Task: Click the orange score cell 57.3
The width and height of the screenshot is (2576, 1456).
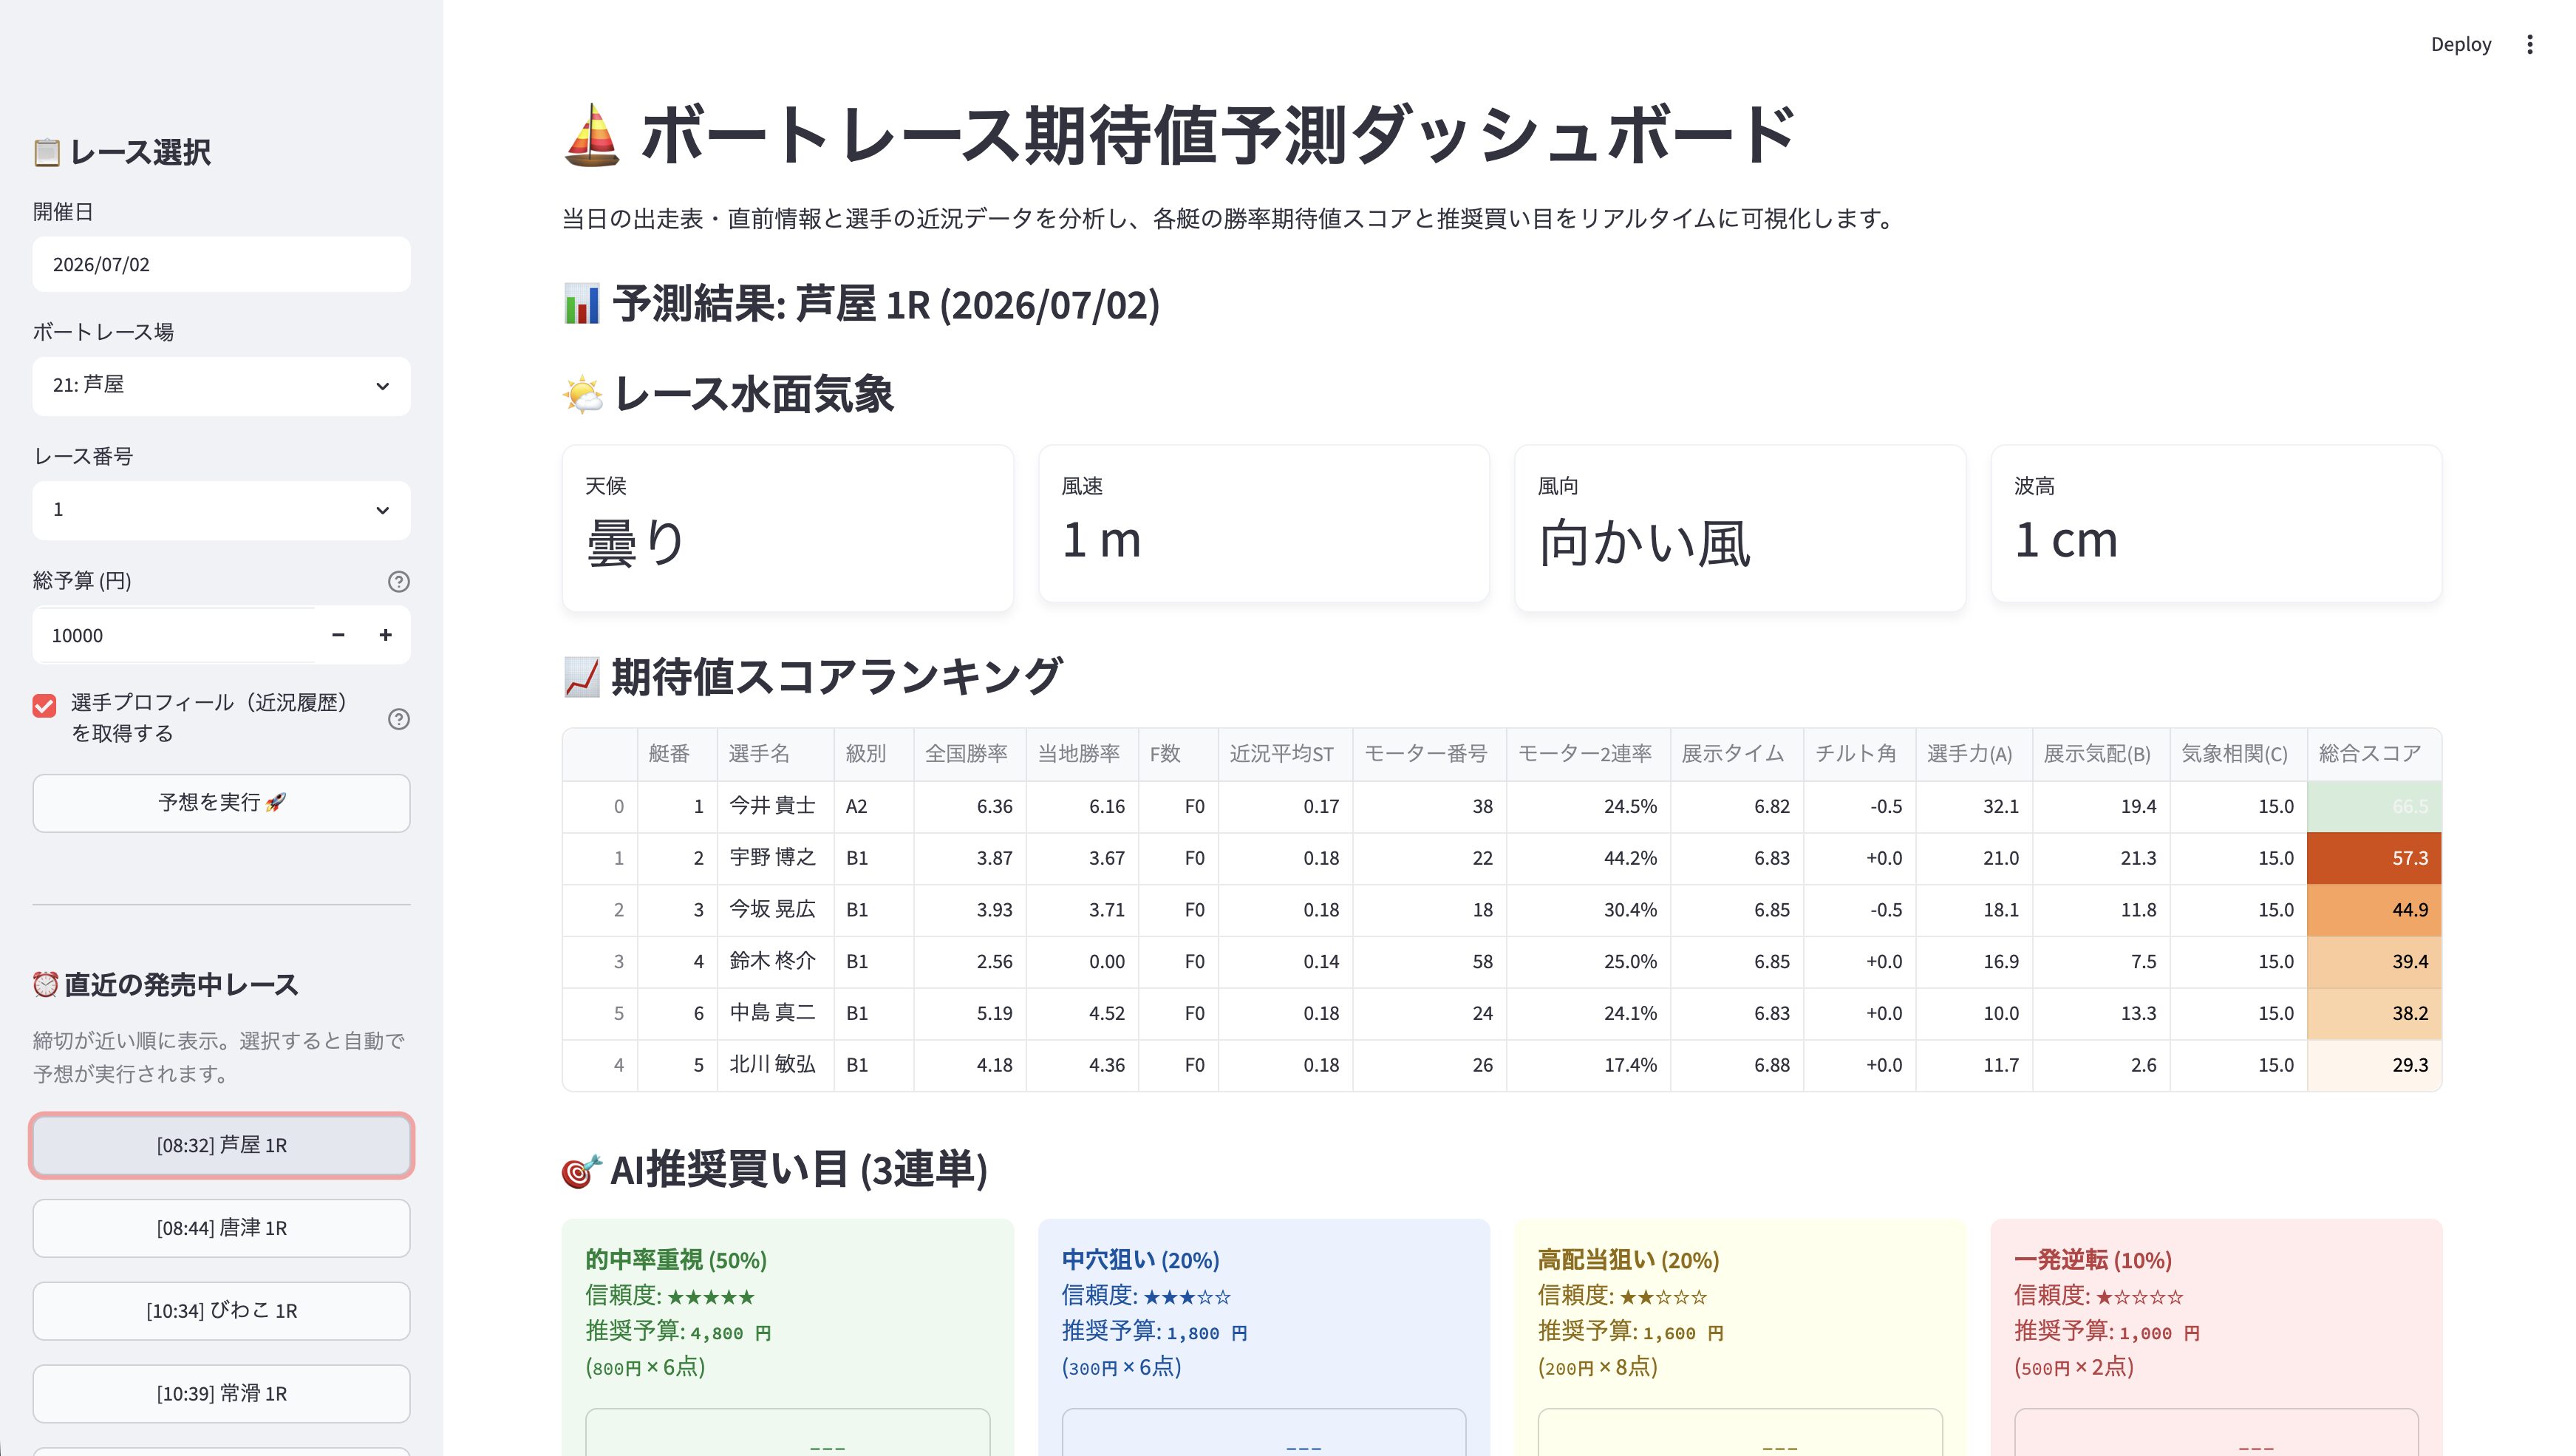Action: coord(2374,858)
